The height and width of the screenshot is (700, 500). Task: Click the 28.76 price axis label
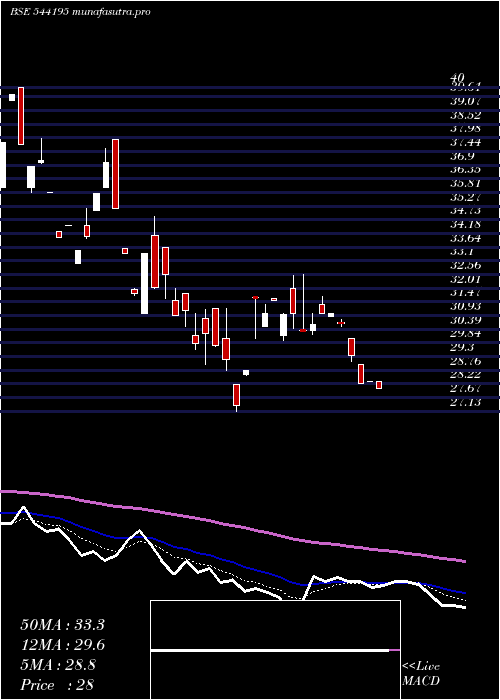click(465, 362)
